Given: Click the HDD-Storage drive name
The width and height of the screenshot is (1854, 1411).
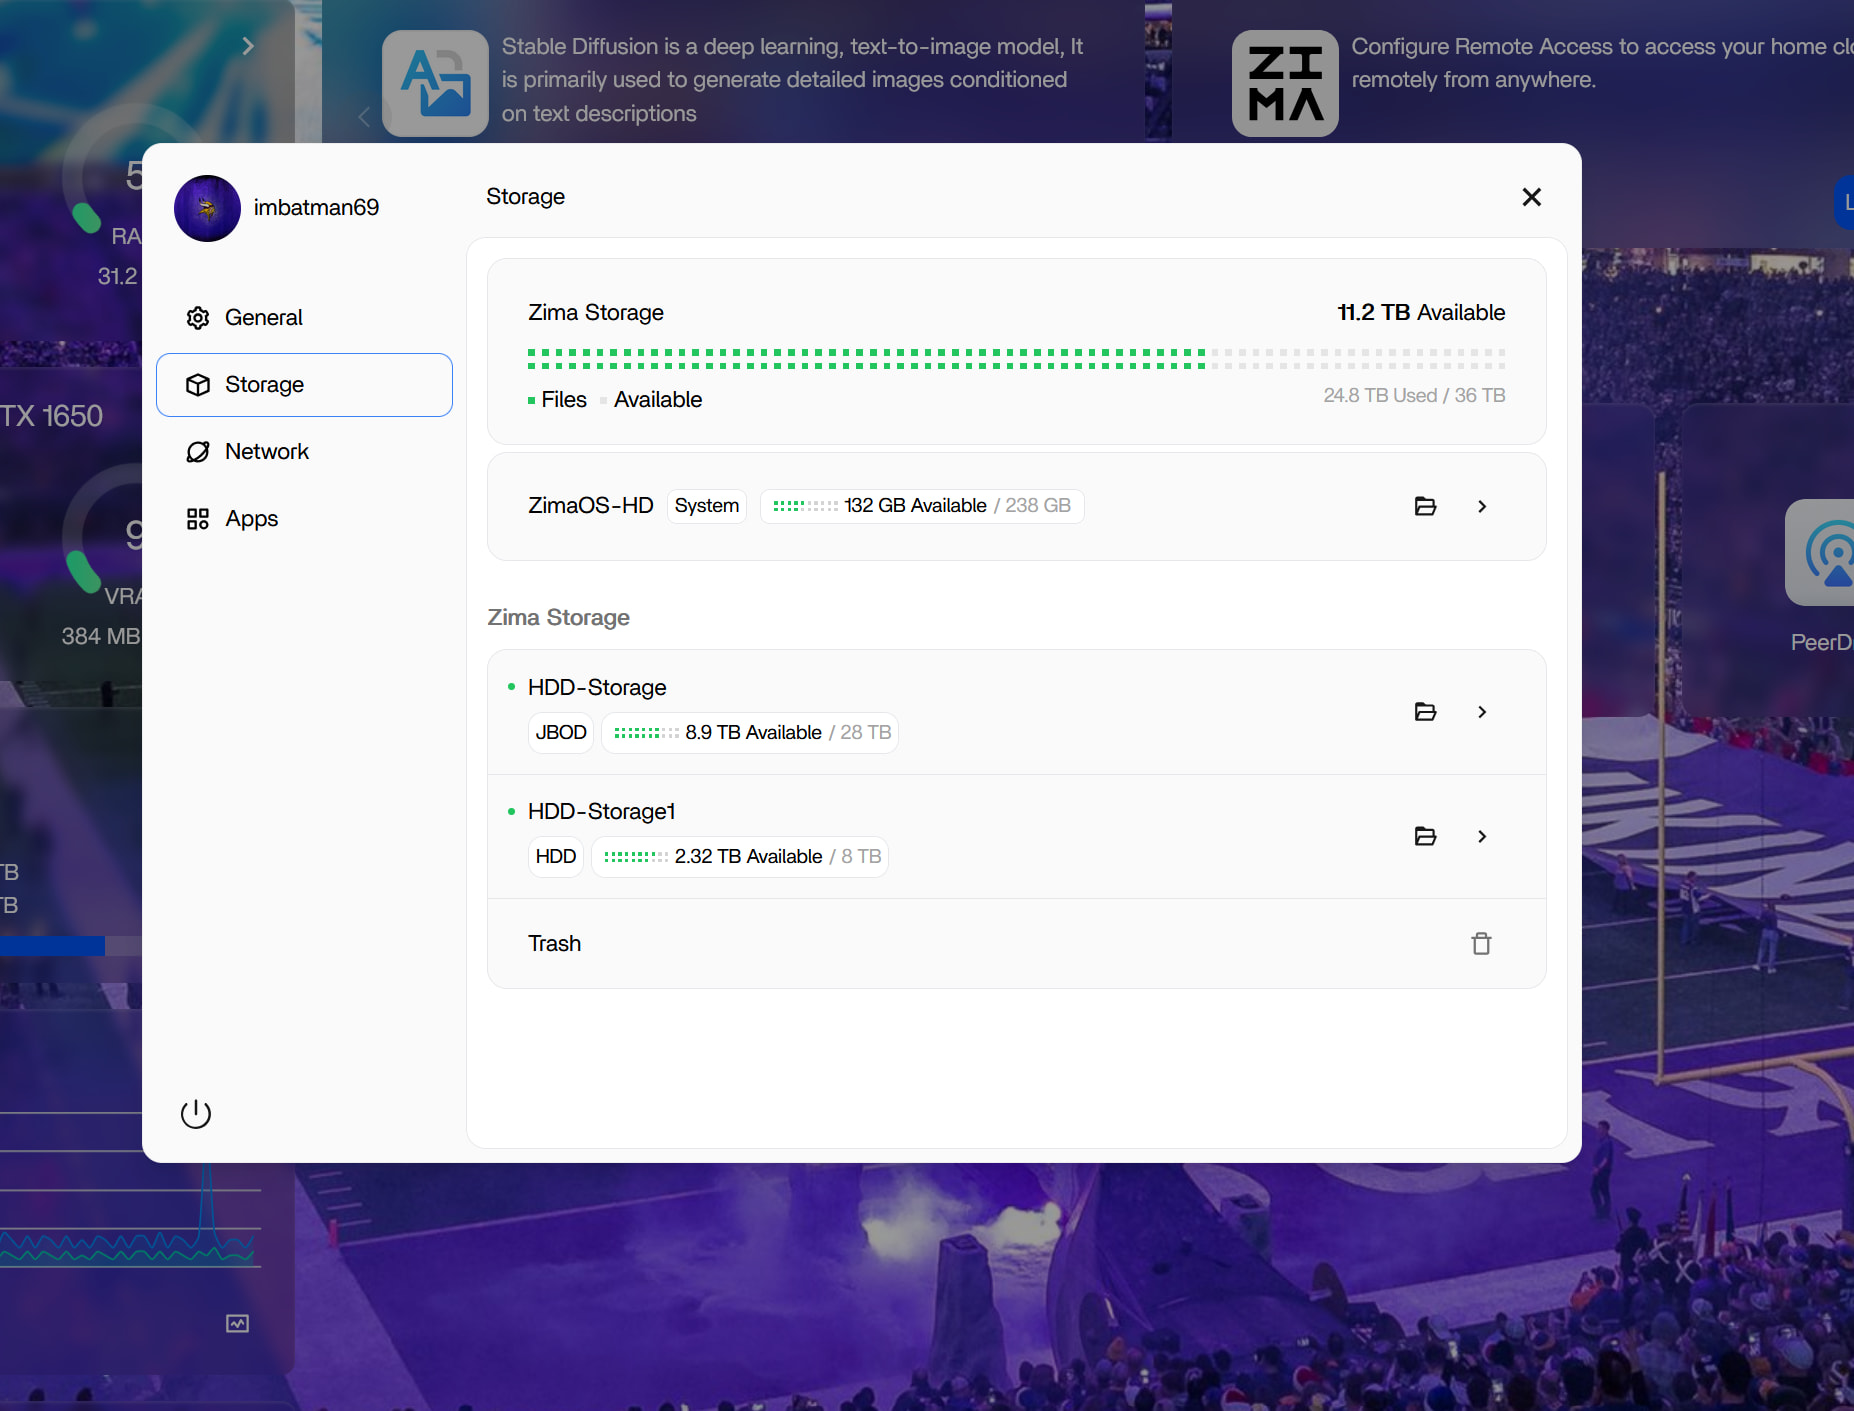Looking at the screenshot, I should coord(597,687).
